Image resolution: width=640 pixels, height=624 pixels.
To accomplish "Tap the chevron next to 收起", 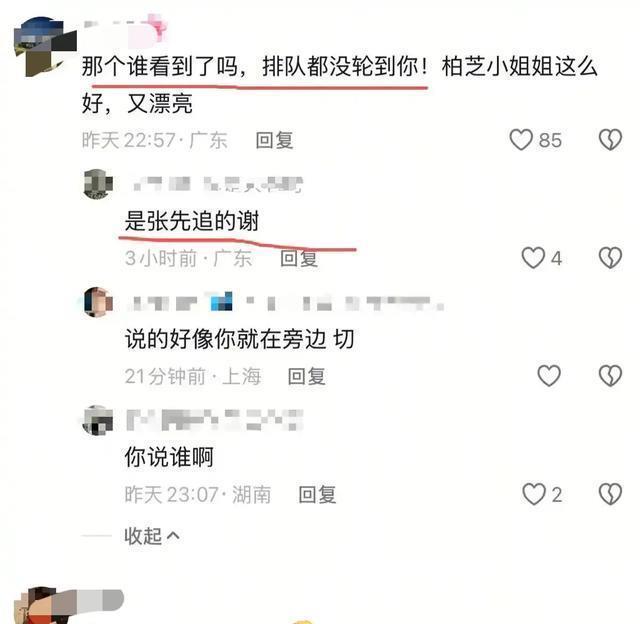I will coord(173,535).
